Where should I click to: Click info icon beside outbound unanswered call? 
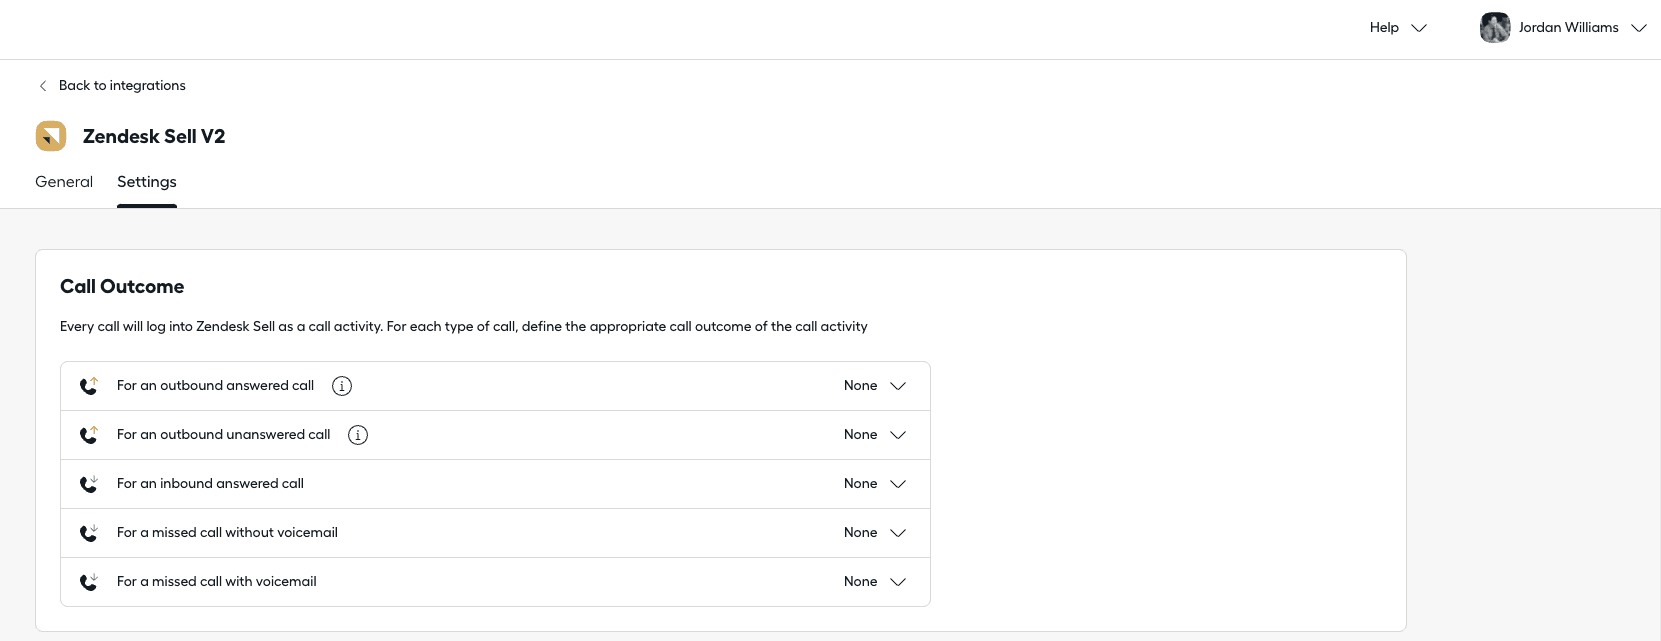click(358, 435)
